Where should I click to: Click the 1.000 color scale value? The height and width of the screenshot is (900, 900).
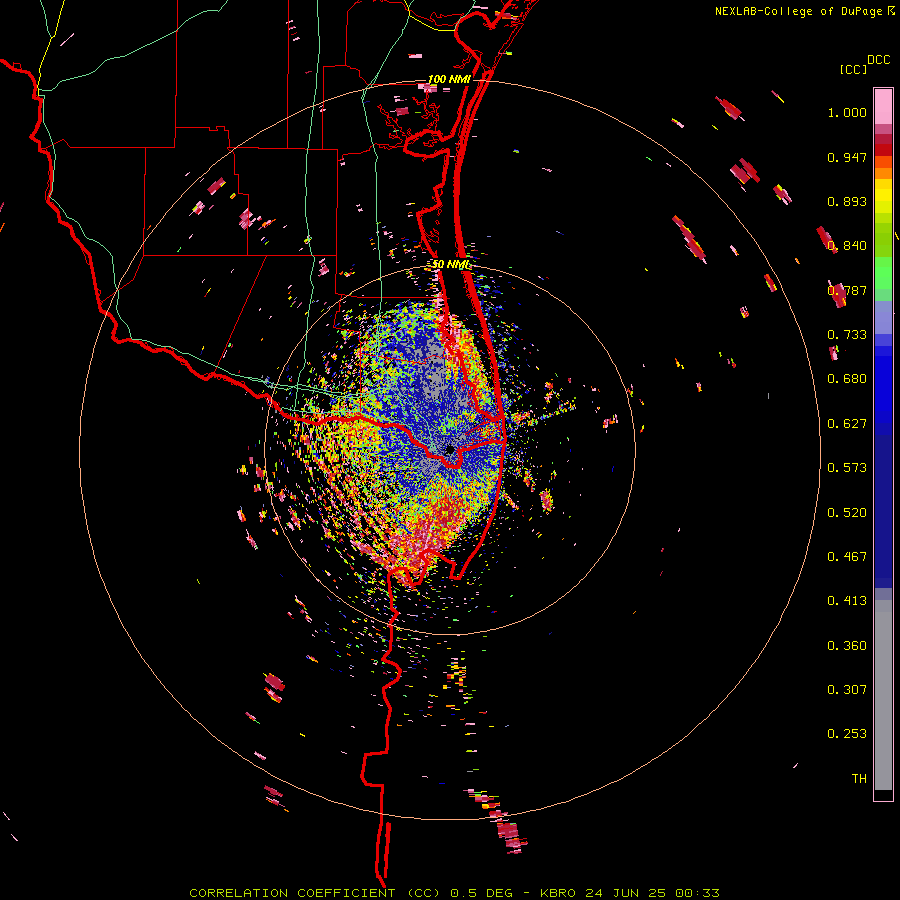847,112
